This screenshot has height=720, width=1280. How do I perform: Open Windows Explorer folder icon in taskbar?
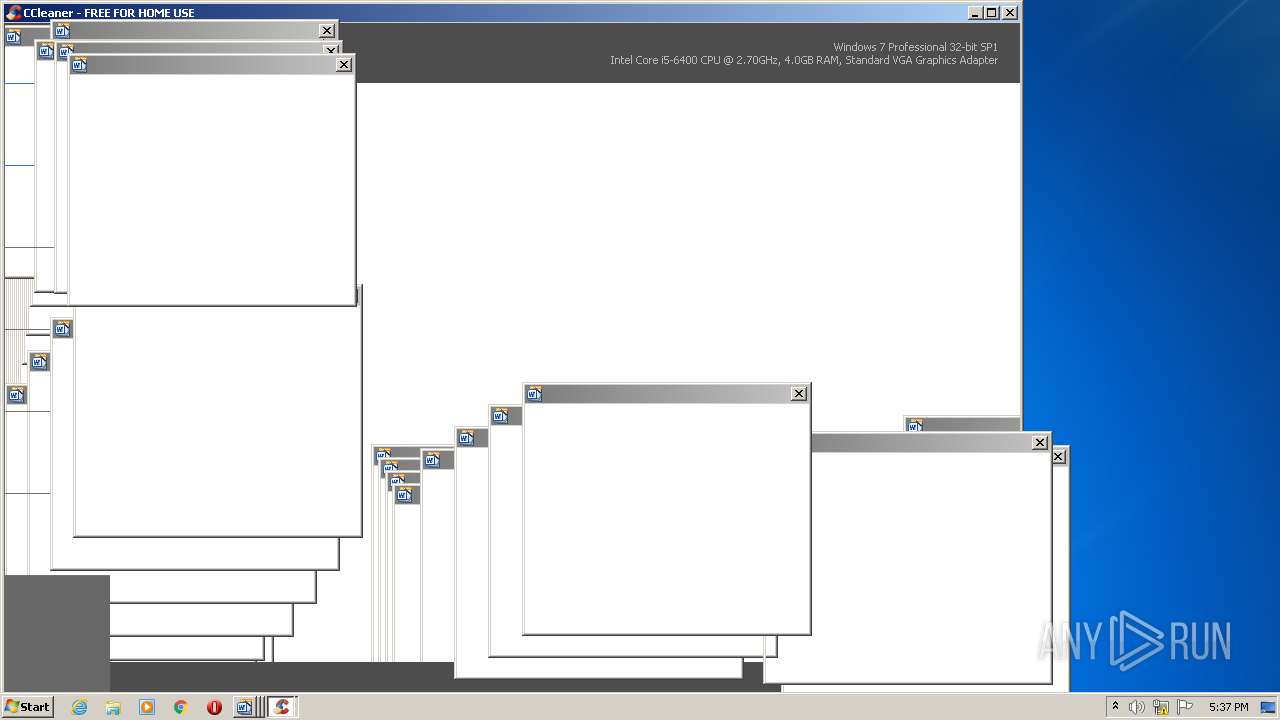click(113, 707)
